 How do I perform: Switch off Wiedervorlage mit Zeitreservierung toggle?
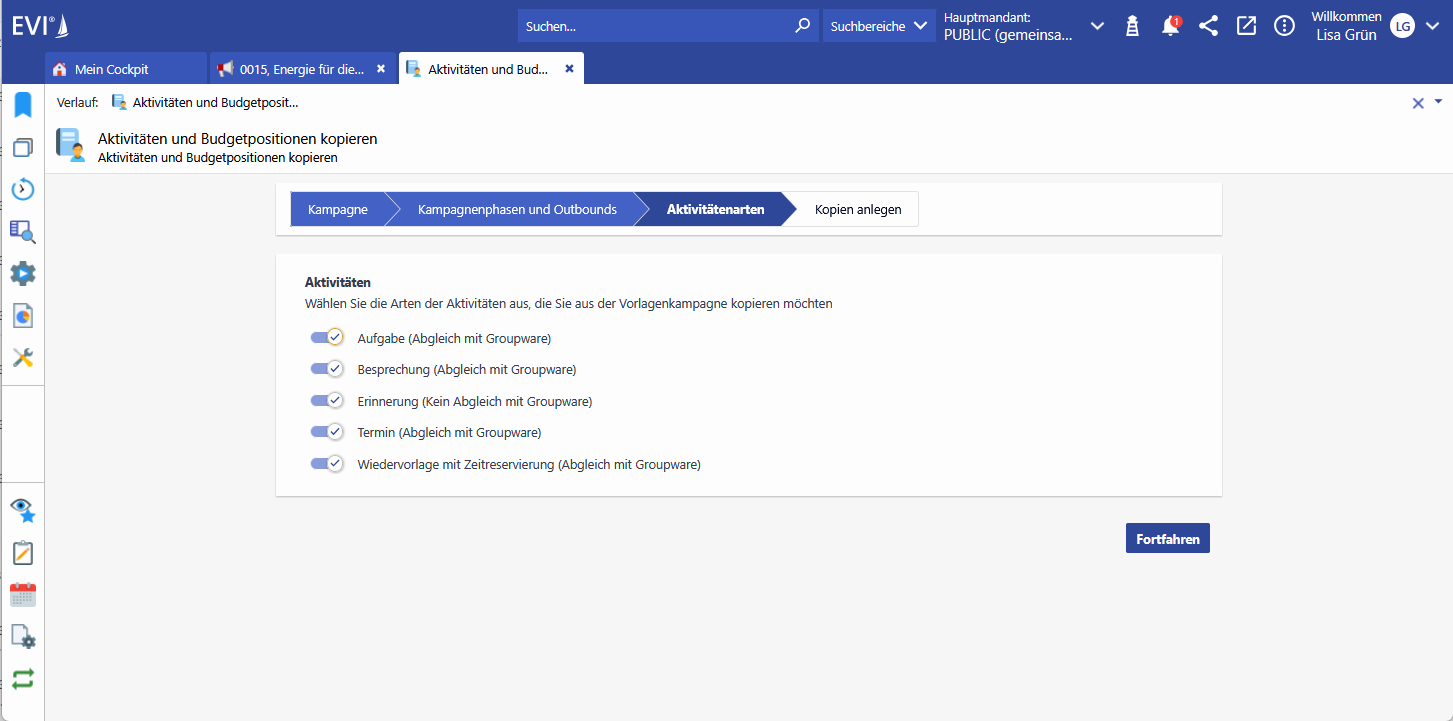coord(327,464)
